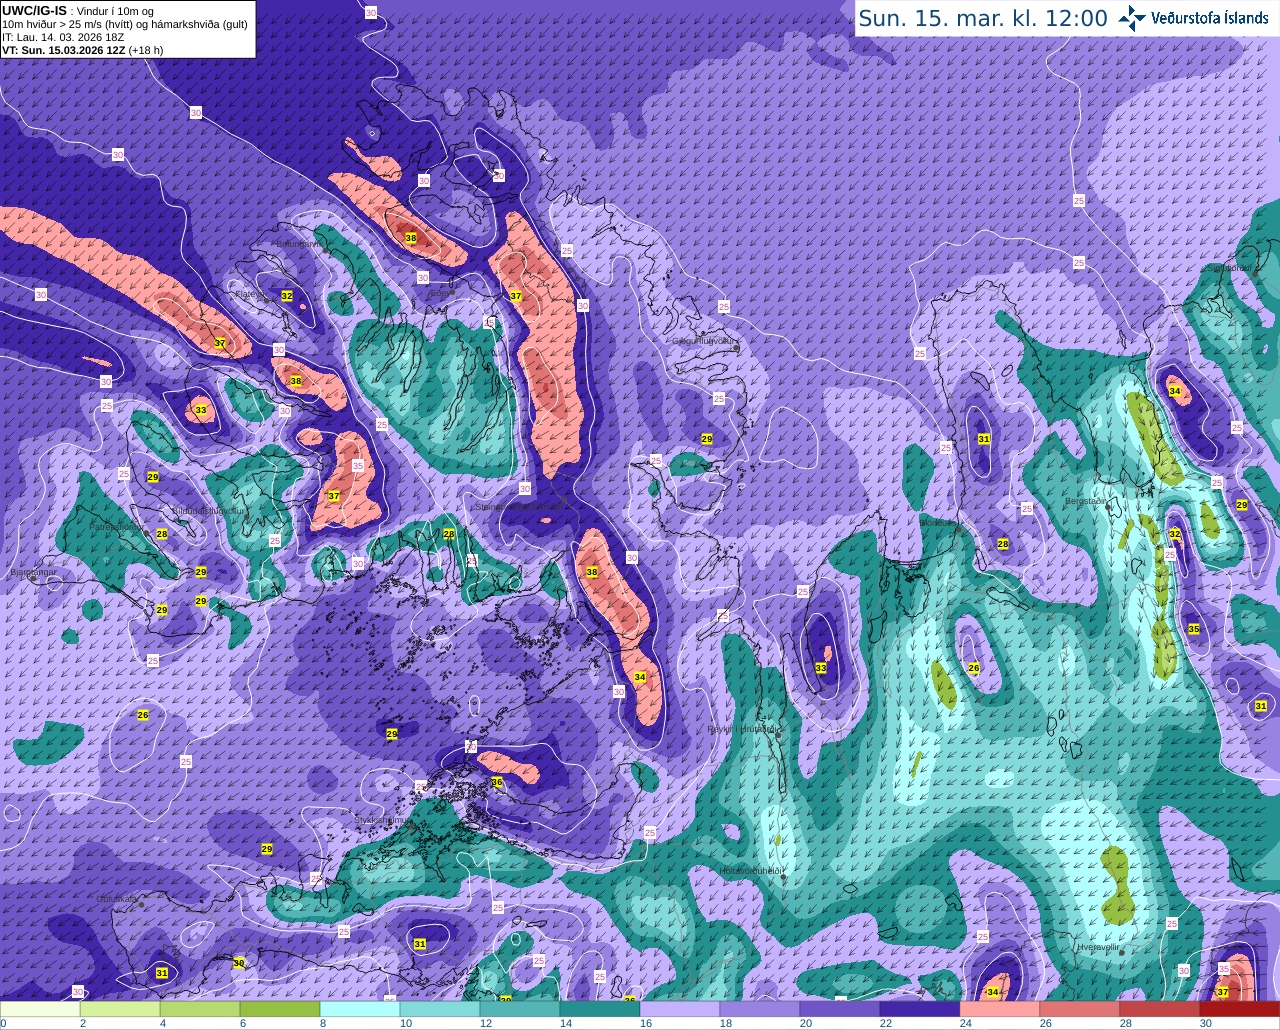Select the above-30 m/s dark red legend swatch

[1240, 1009]
